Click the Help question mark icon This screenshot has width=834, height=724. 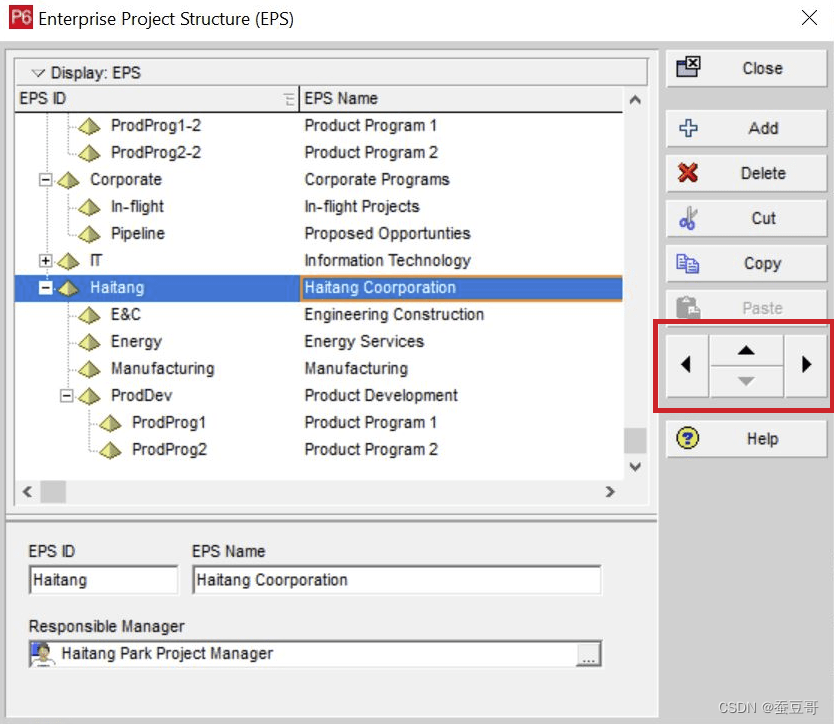(687, 438)
